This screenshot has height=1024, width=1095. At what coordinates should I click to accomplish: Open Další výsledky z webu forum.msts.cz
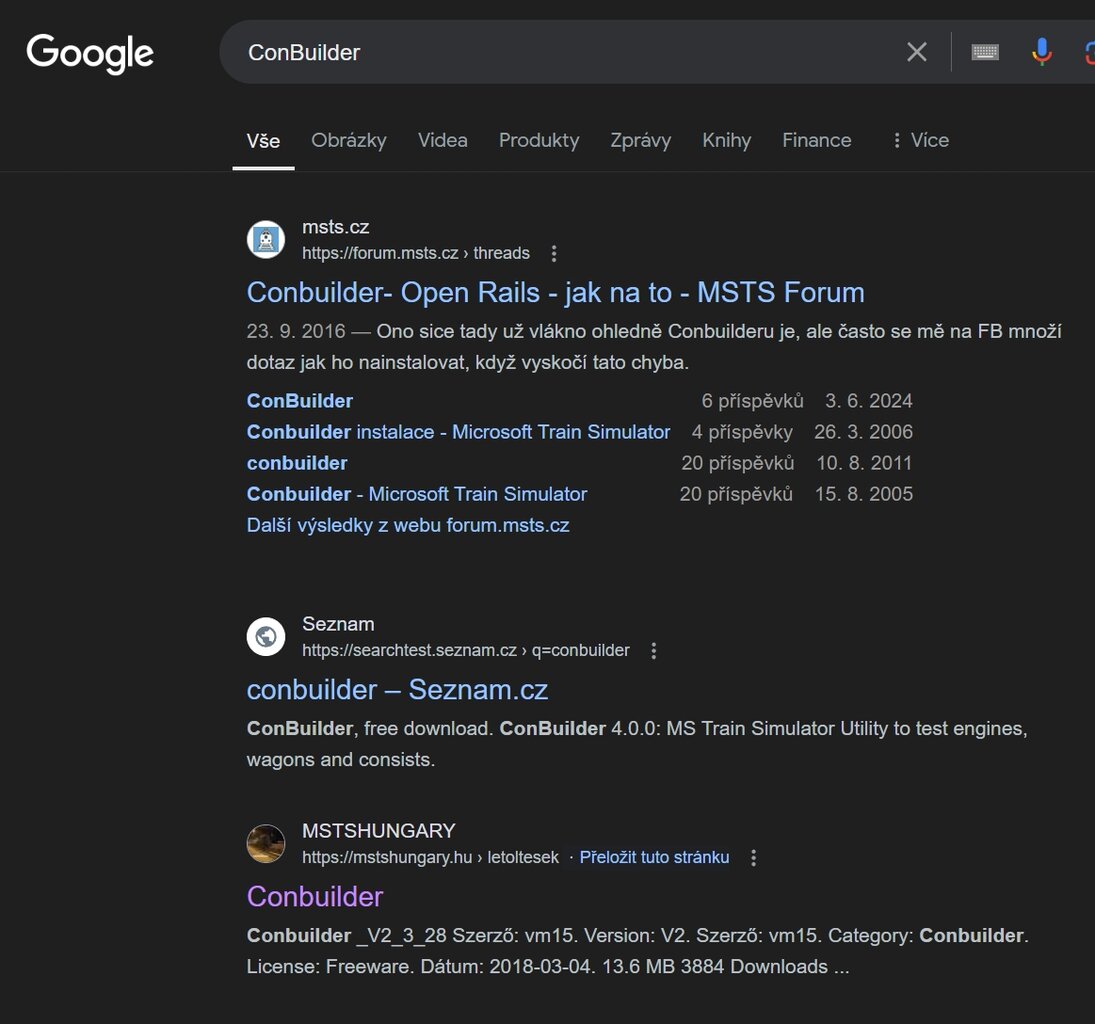click(408, 525)
